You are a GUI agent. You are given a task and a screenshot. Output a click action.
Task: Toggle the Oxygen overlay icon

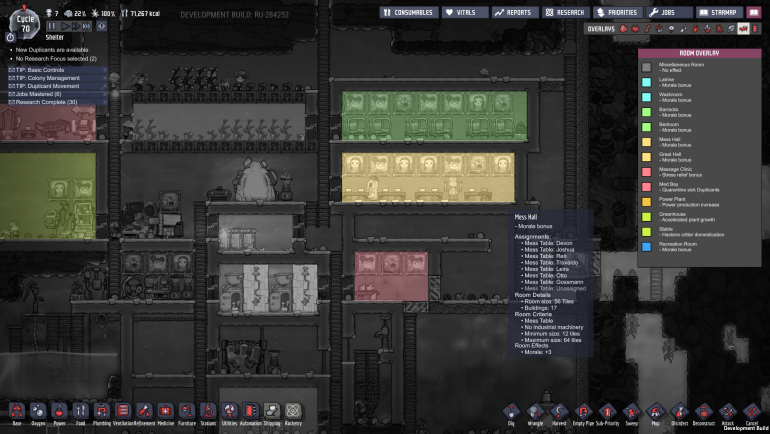click(623, 29)
